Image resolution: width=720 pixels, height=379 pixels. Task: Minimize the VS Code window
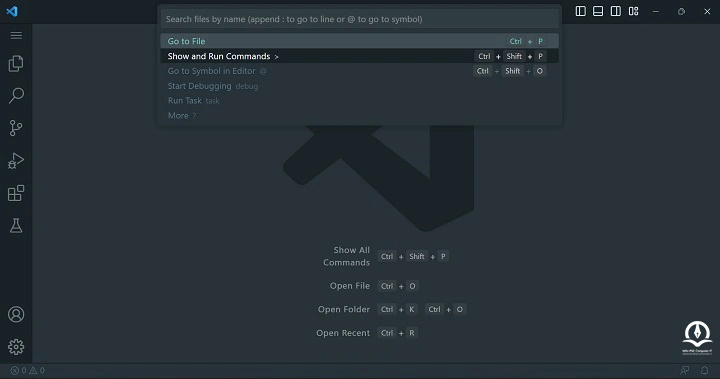pyautogui.click(x=656, y=11)
